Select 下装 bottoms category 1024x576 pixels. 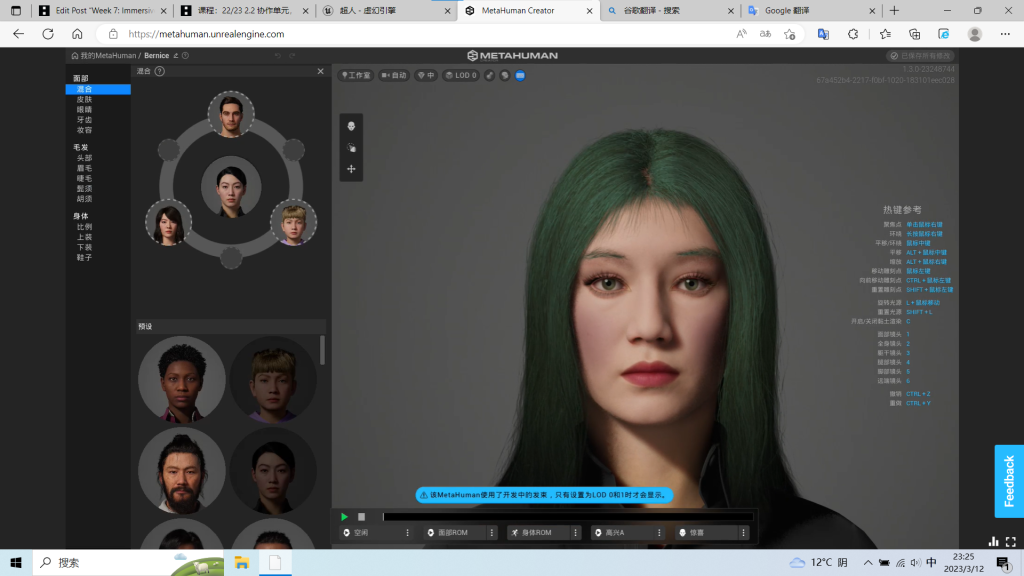click(x=84, y=248)
